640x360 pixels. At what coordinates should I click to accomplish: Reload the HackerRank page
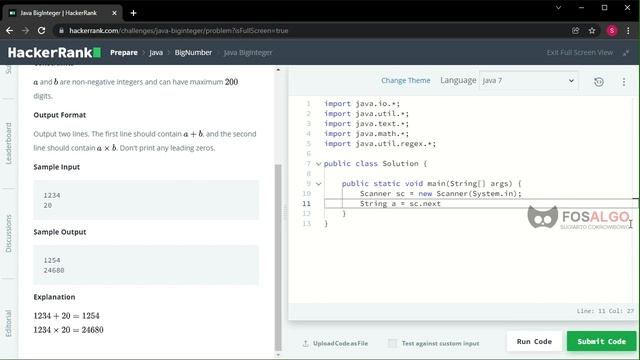[41, 31]
